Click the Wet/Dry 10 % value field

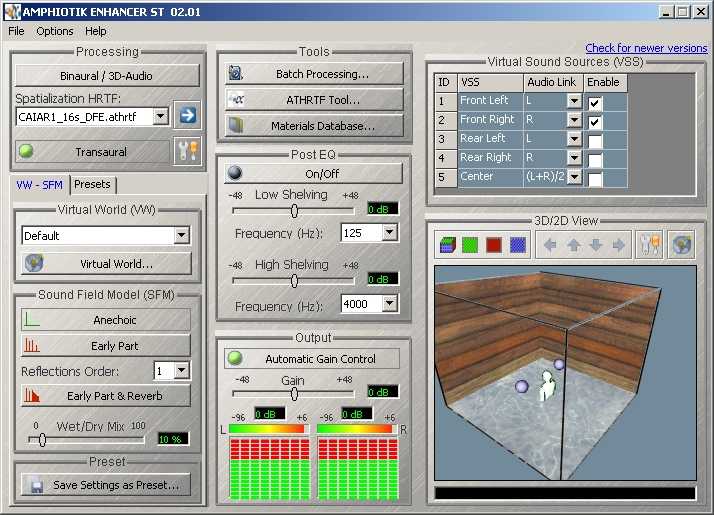click(173, 439)
